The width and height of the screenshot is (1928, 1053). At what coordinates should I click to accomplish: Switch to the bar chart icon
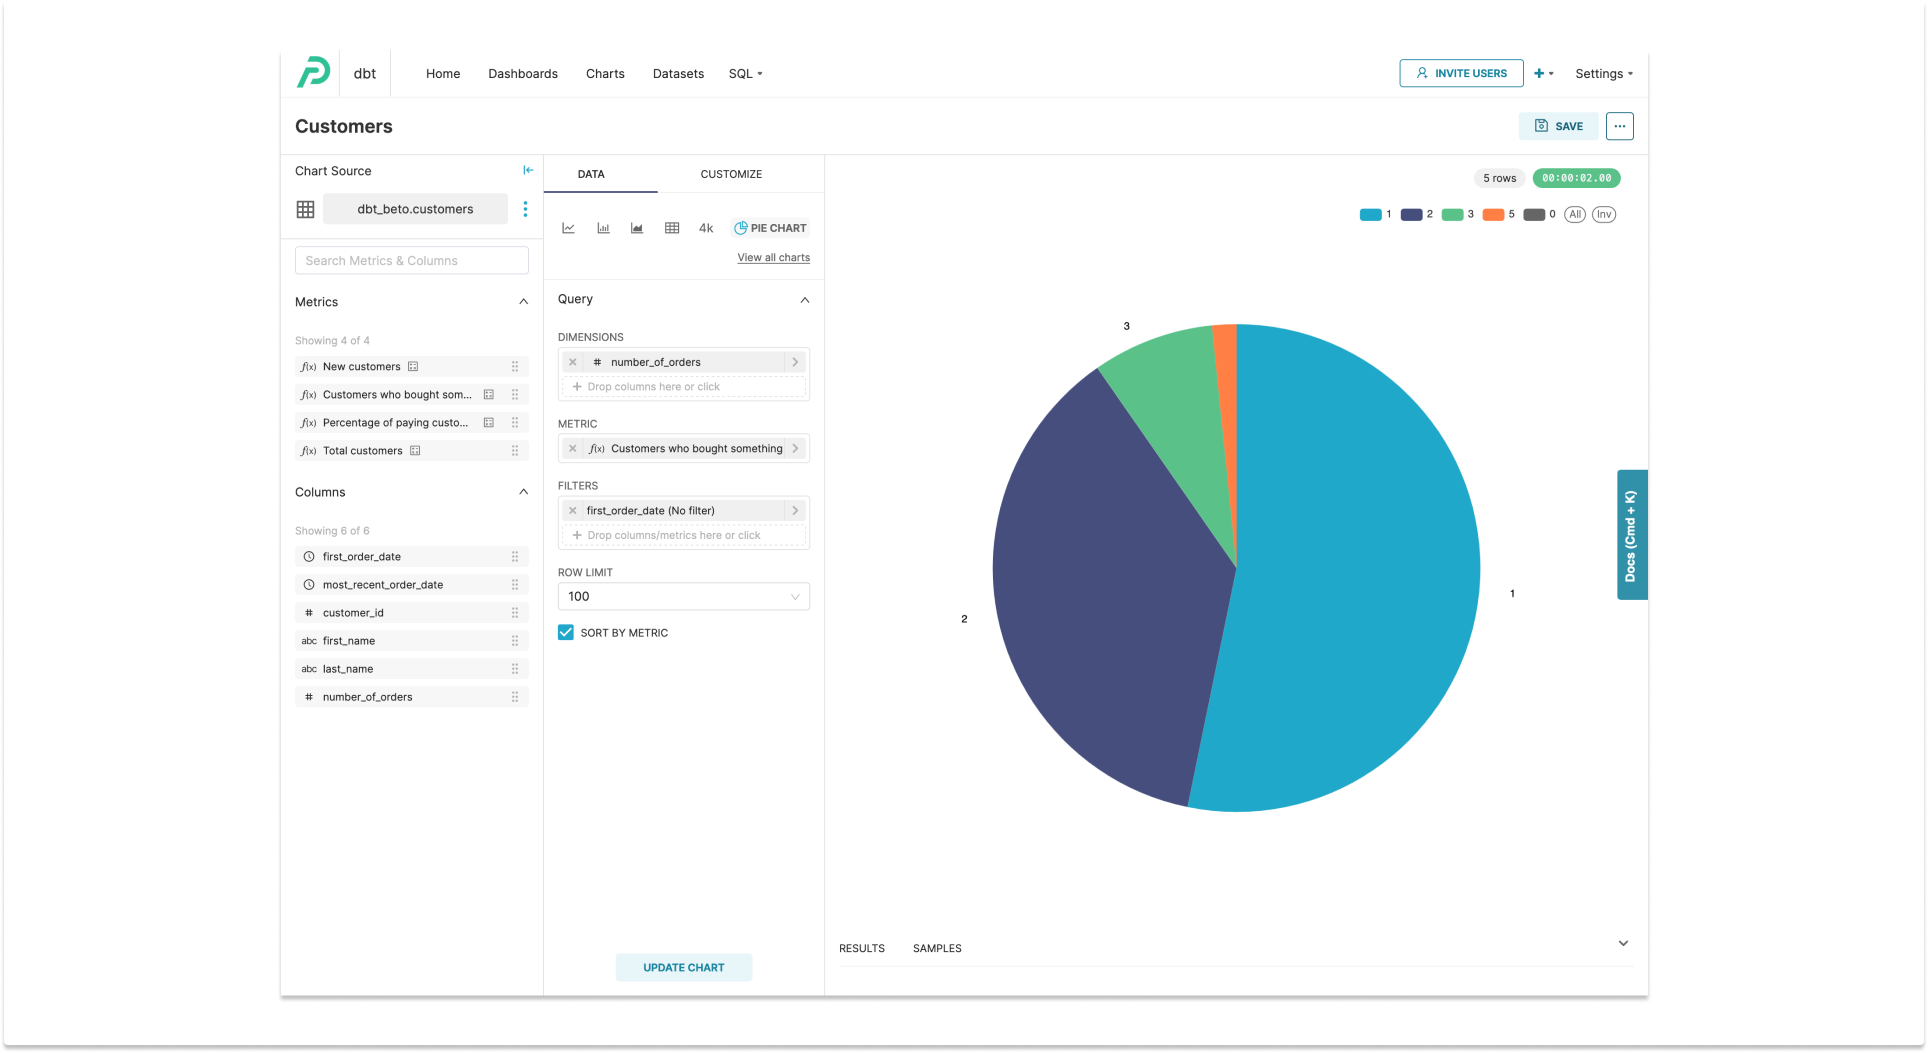click(603, 227)
